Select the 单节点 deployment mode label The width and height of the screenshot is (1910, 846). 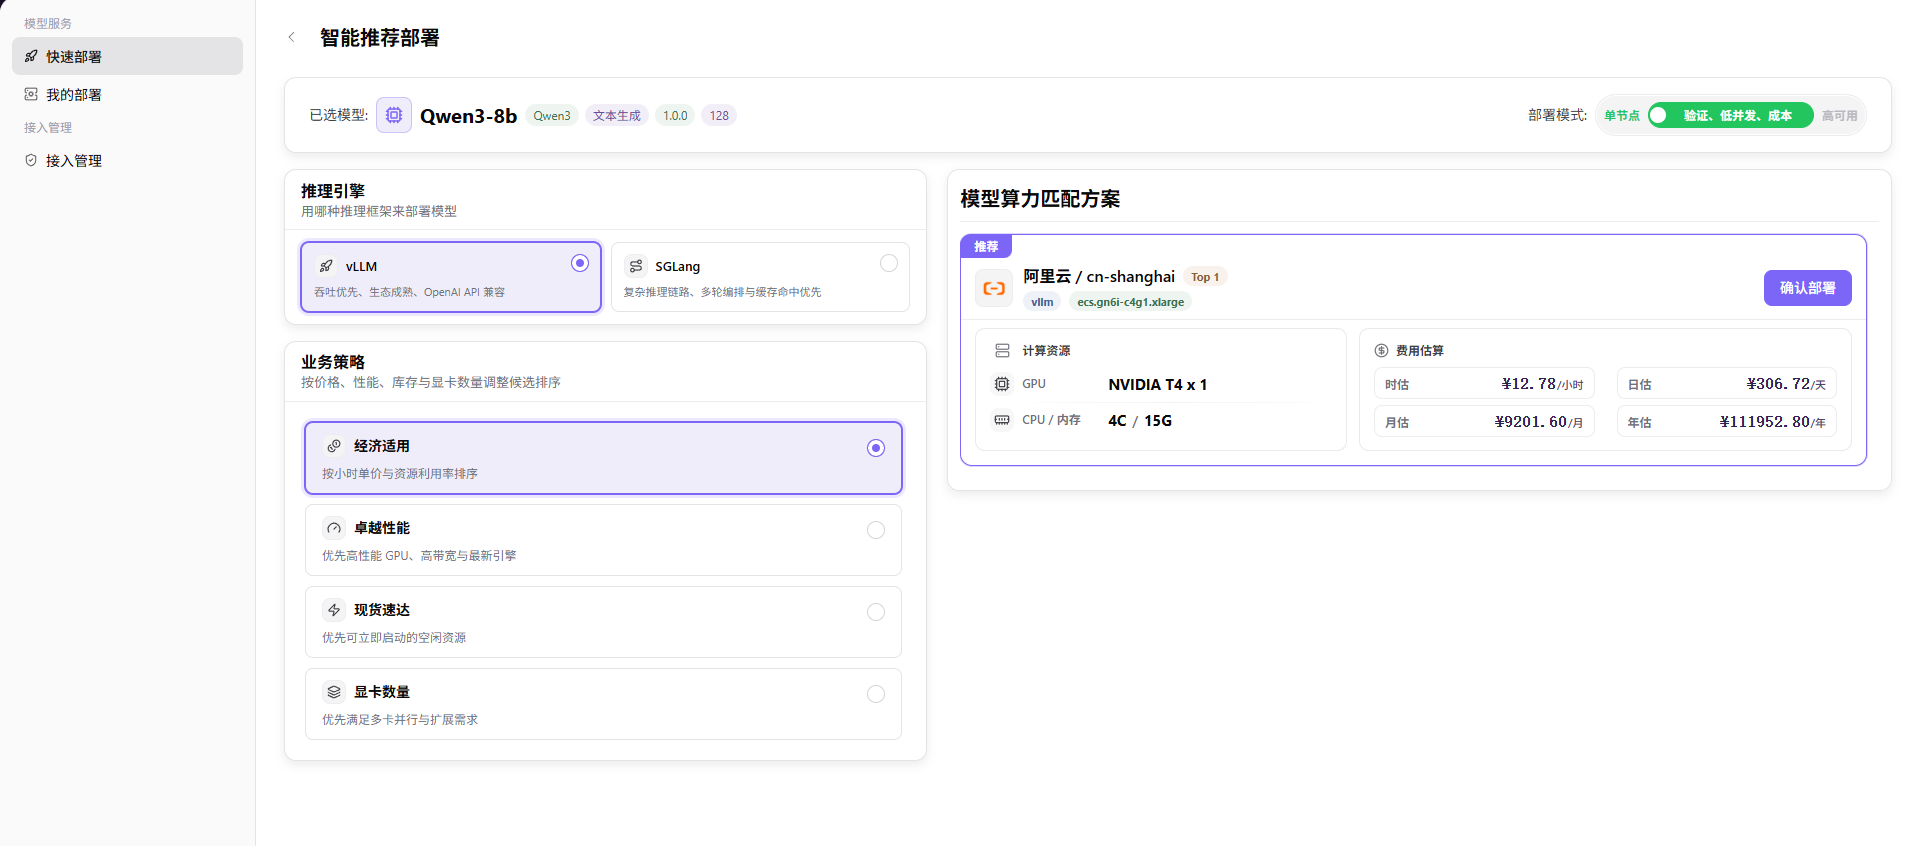pyautogui.click(x=1621, y=116)
